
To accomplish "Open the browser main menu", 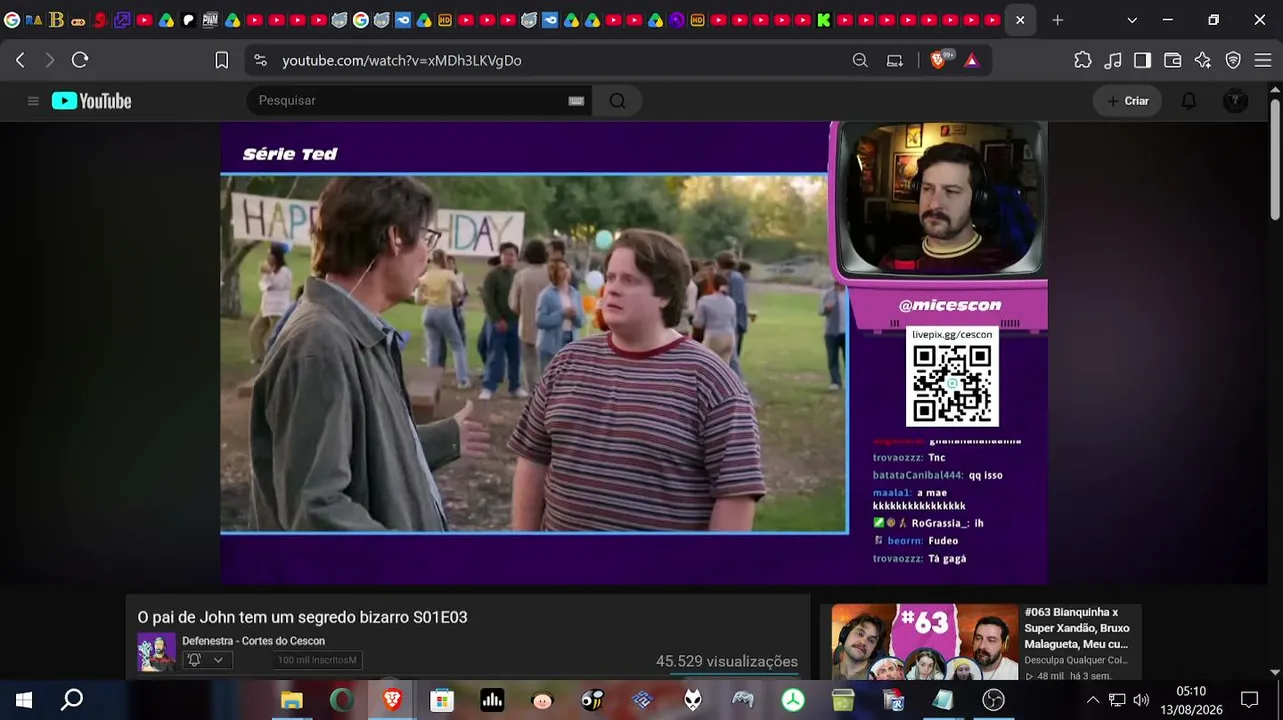I will (1262, 60).
